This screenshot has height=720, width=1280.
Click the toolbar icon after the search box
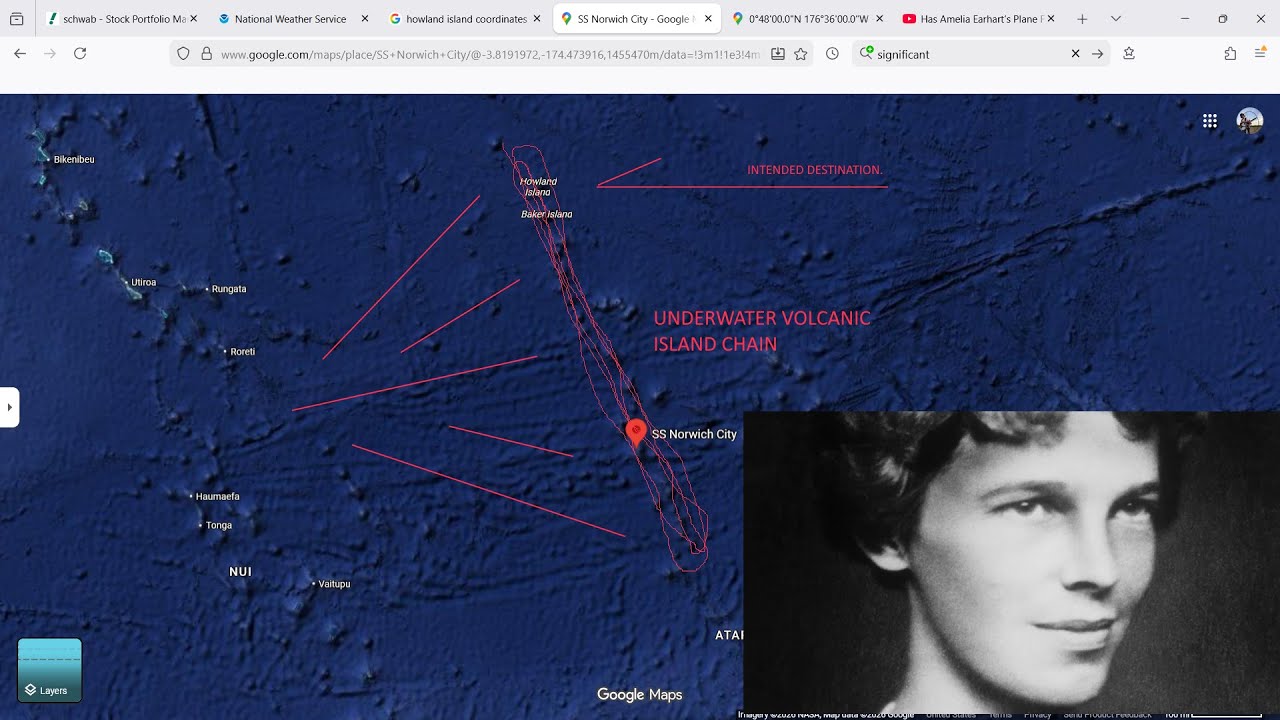[1129, 54]
